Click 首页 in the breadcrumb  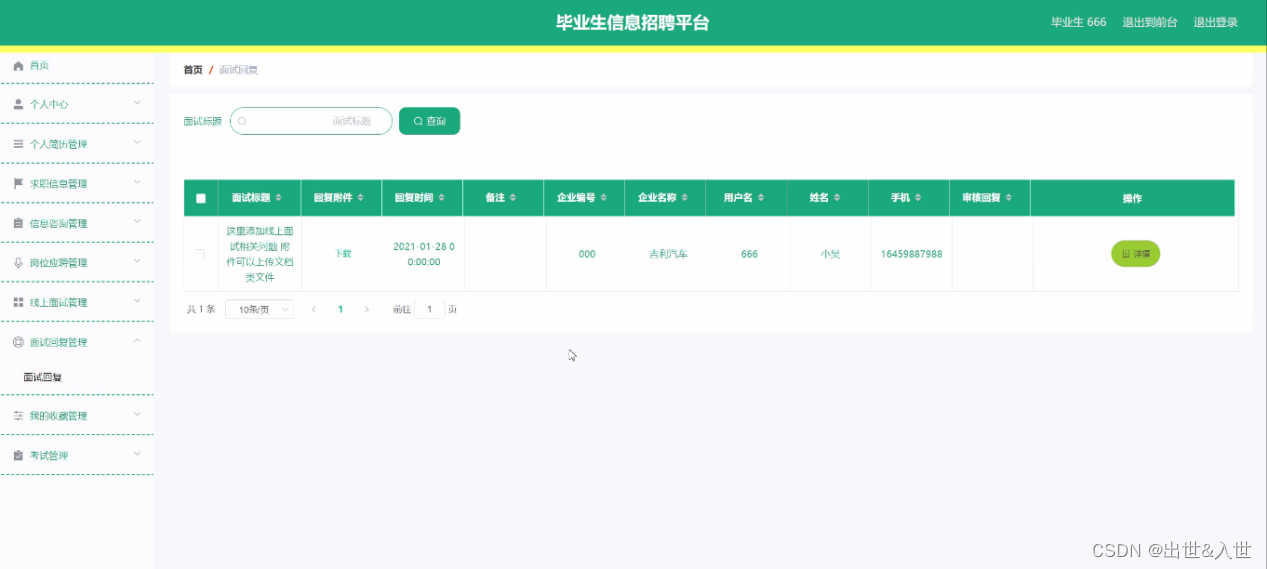[x=193, y=70]
